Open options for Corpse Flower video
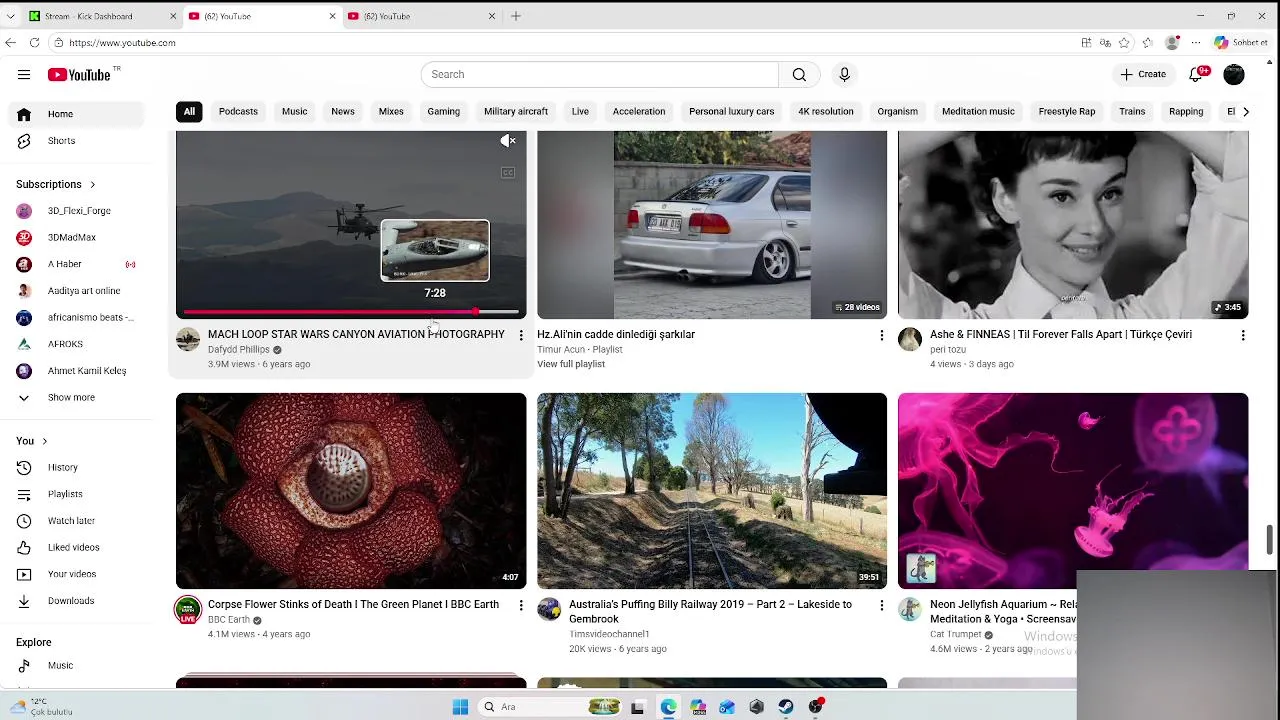The width and height of the screenshot is (1280, 720). (521, 605)
